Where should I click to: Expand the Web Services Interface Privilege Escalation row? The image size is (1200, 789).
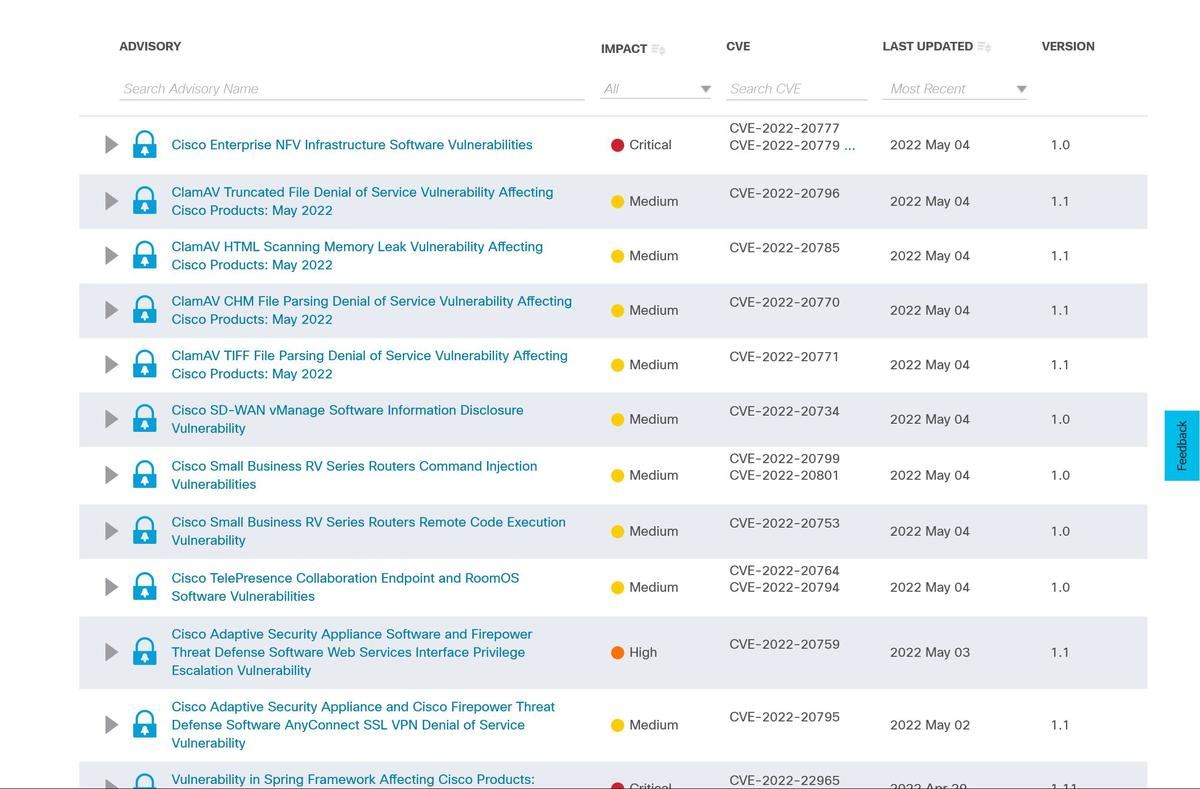(112, 652)
